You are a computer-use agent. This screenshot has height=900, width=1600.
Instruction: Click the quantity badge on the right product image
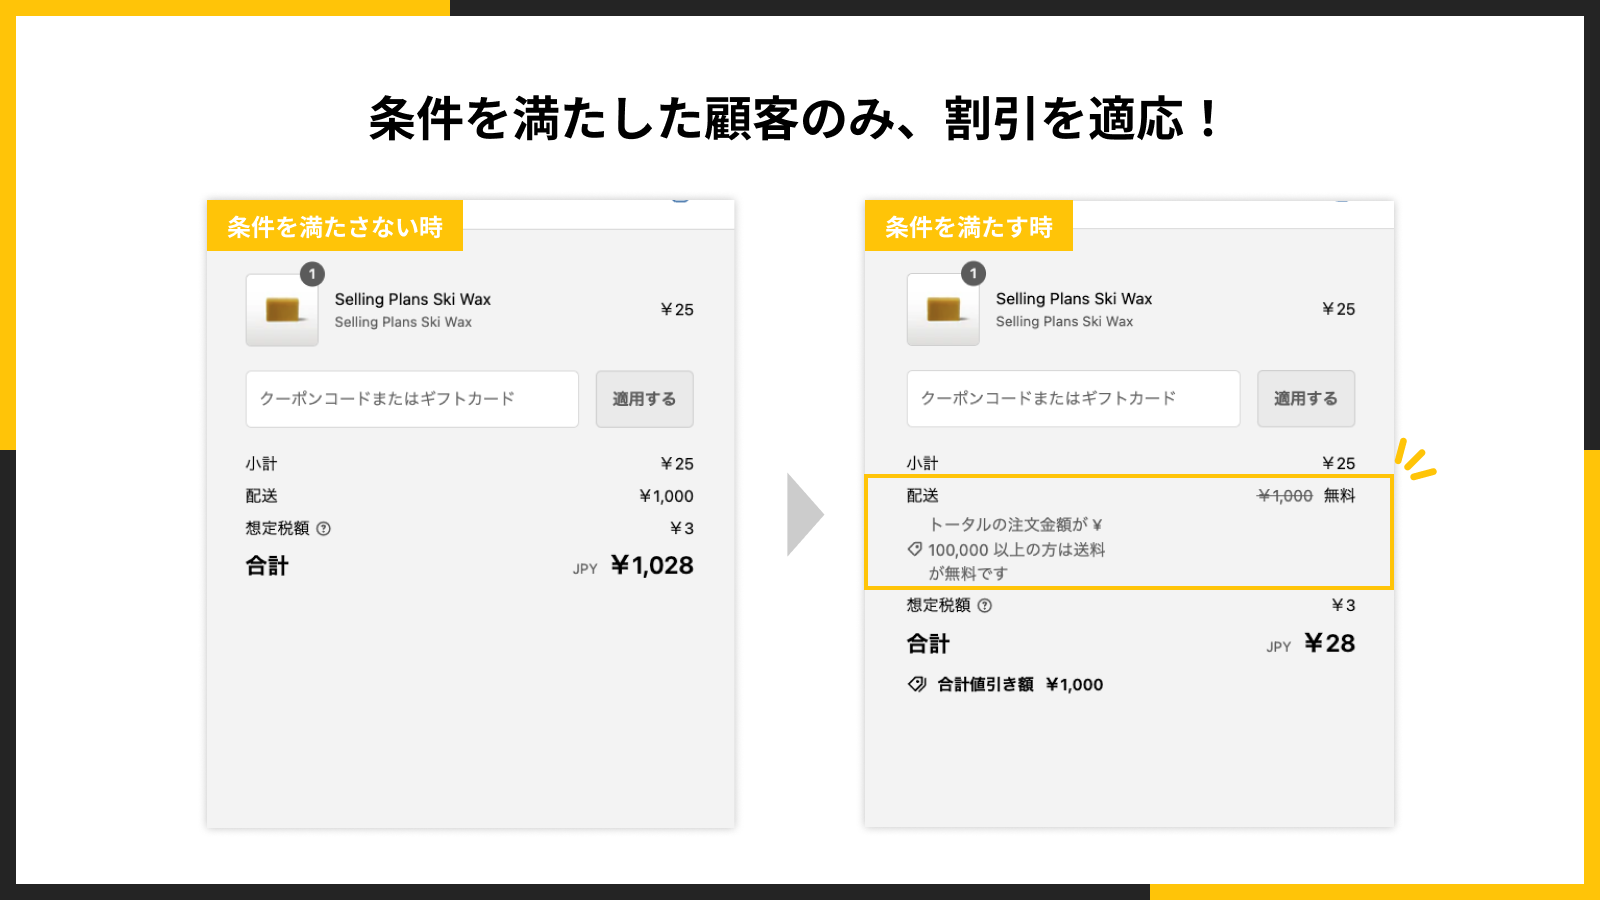point(972,273)
